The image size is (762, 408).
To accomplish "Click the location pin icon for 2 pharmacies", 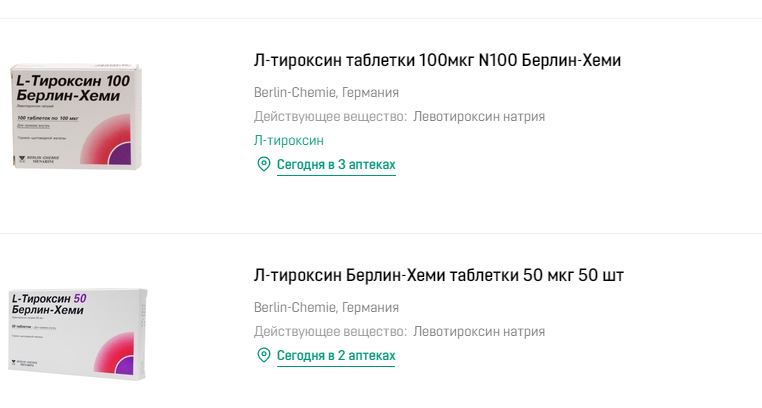I will (263, 355).
